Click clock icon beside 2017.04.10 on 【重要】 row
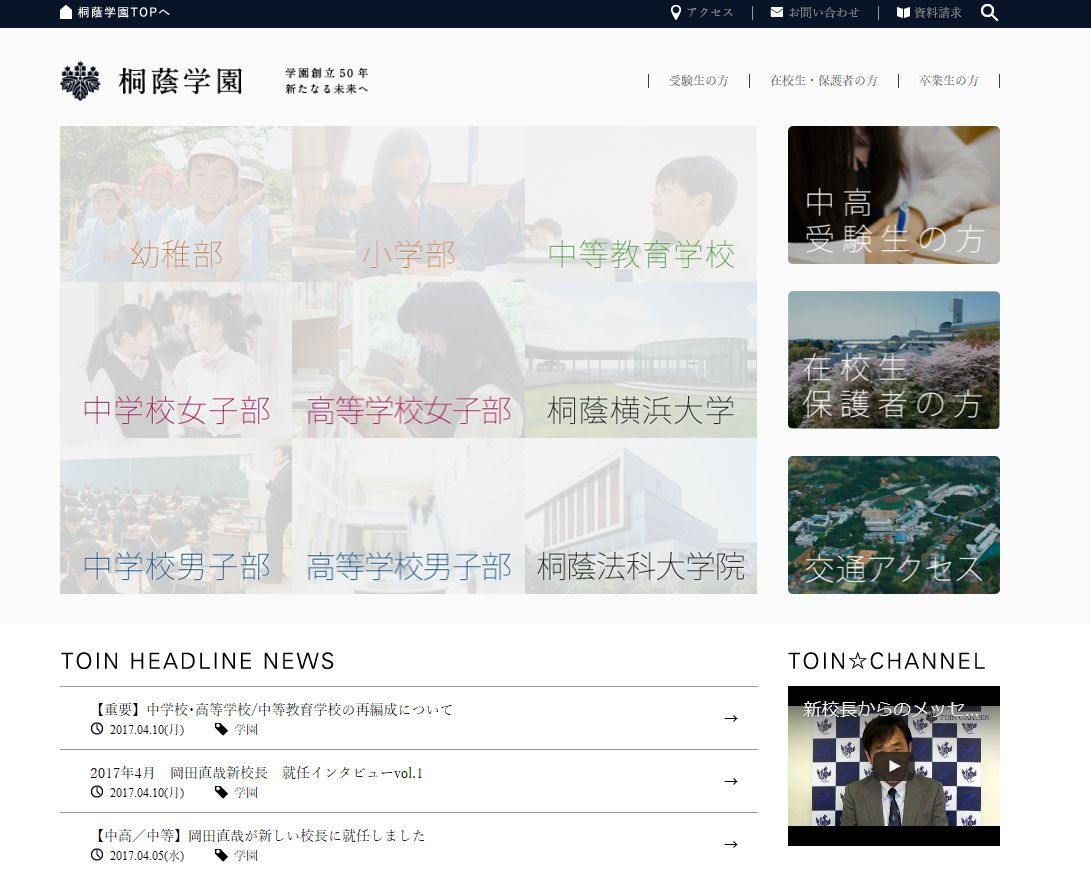Image resolution: width=1091 pixels, height=873 pixels. tap(97, 729)
